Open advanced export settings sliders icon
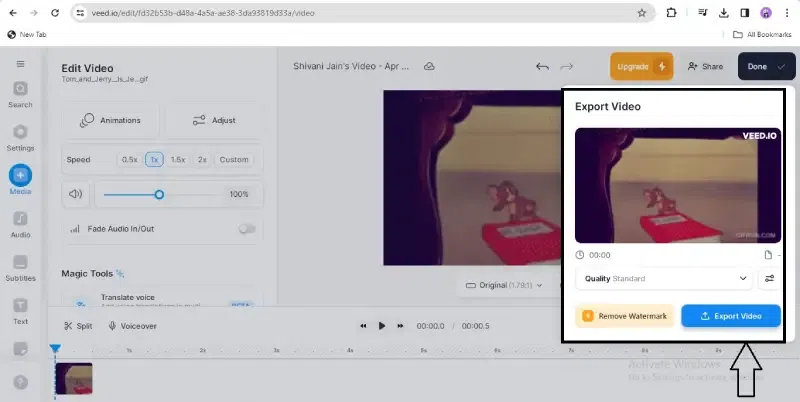This screenshot has height=402, width=800. (x=769, y=279)
